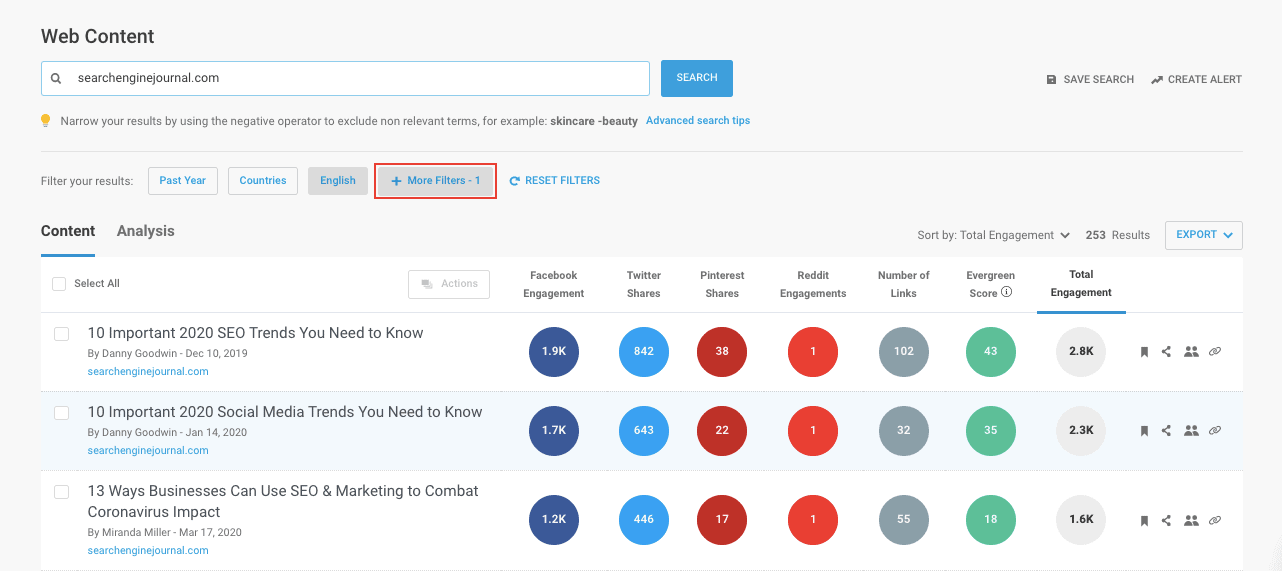Screen dimensions: 1282x571
Task: Expand the Export dropdown button
Action: click(x=1203, y=235)
